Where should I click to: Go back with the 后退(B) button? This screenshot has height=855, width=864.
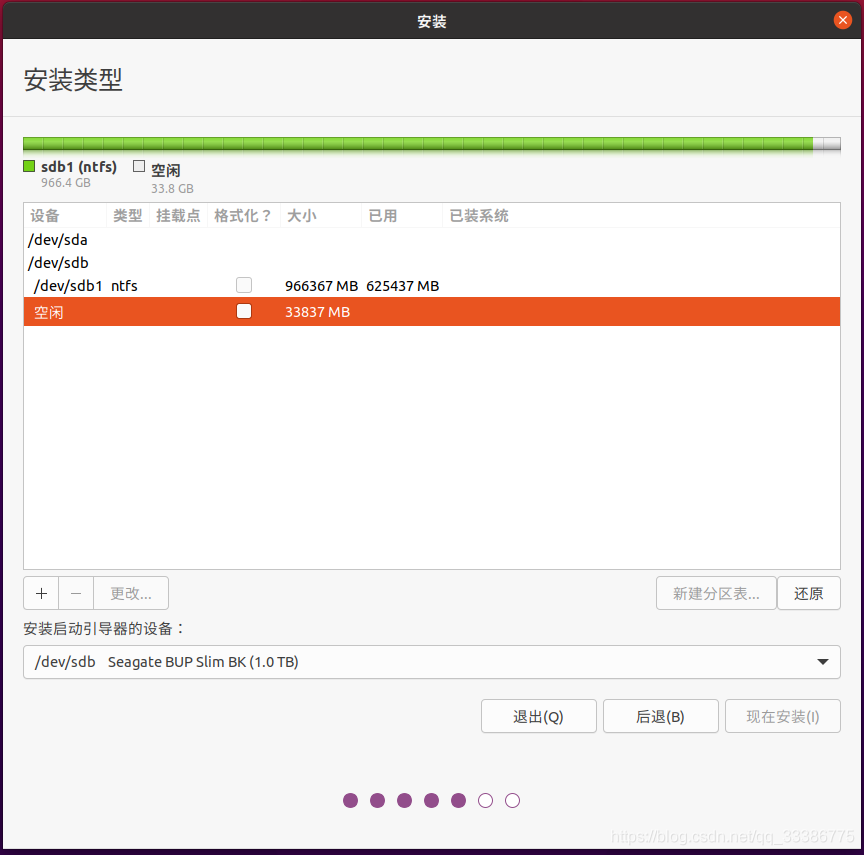click(x=660, y=716)
